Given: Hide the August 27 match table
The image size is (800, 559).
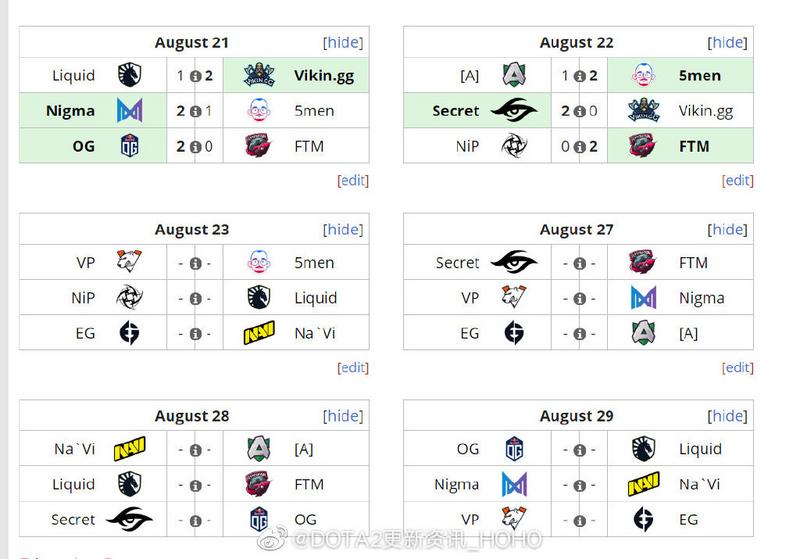Looking at the screenshot, I should 728,230.
